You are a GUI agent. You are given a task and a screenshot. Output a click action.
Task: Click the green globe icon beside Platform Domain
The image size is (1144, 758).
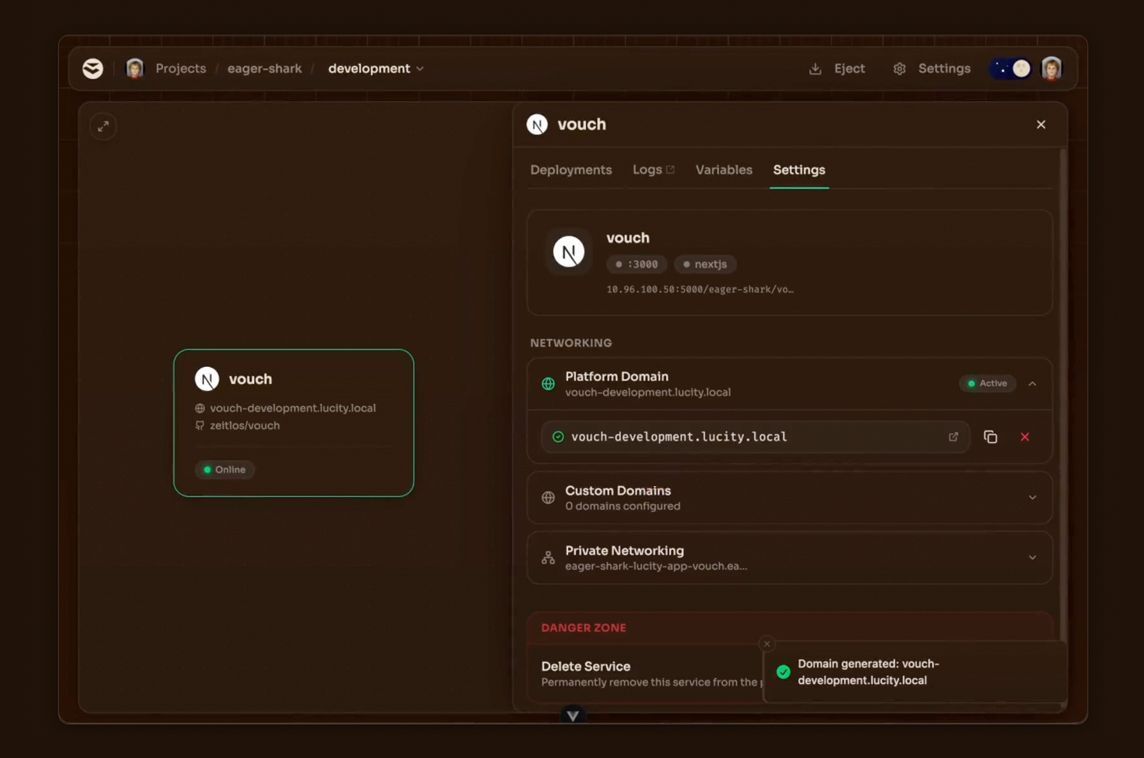(x=548, y=384)
